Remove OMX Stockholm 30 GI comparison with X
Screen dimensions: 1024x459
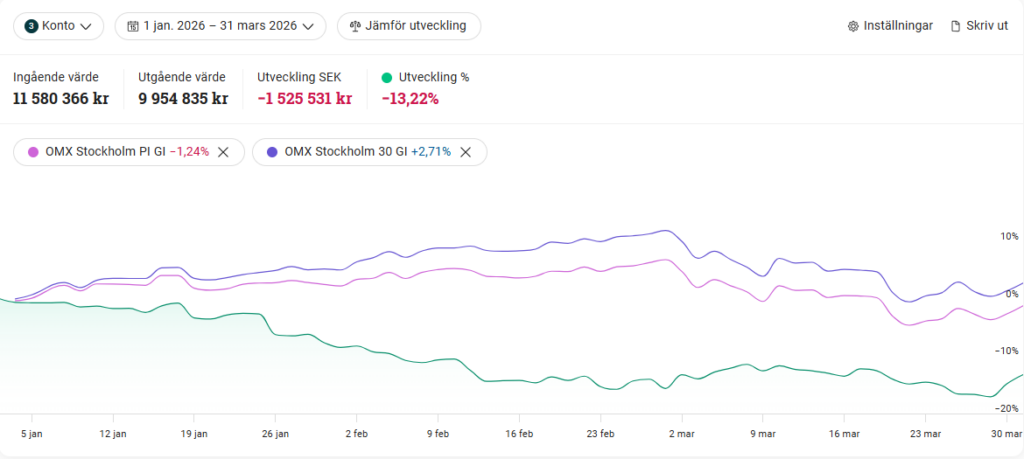pos(466,152)
